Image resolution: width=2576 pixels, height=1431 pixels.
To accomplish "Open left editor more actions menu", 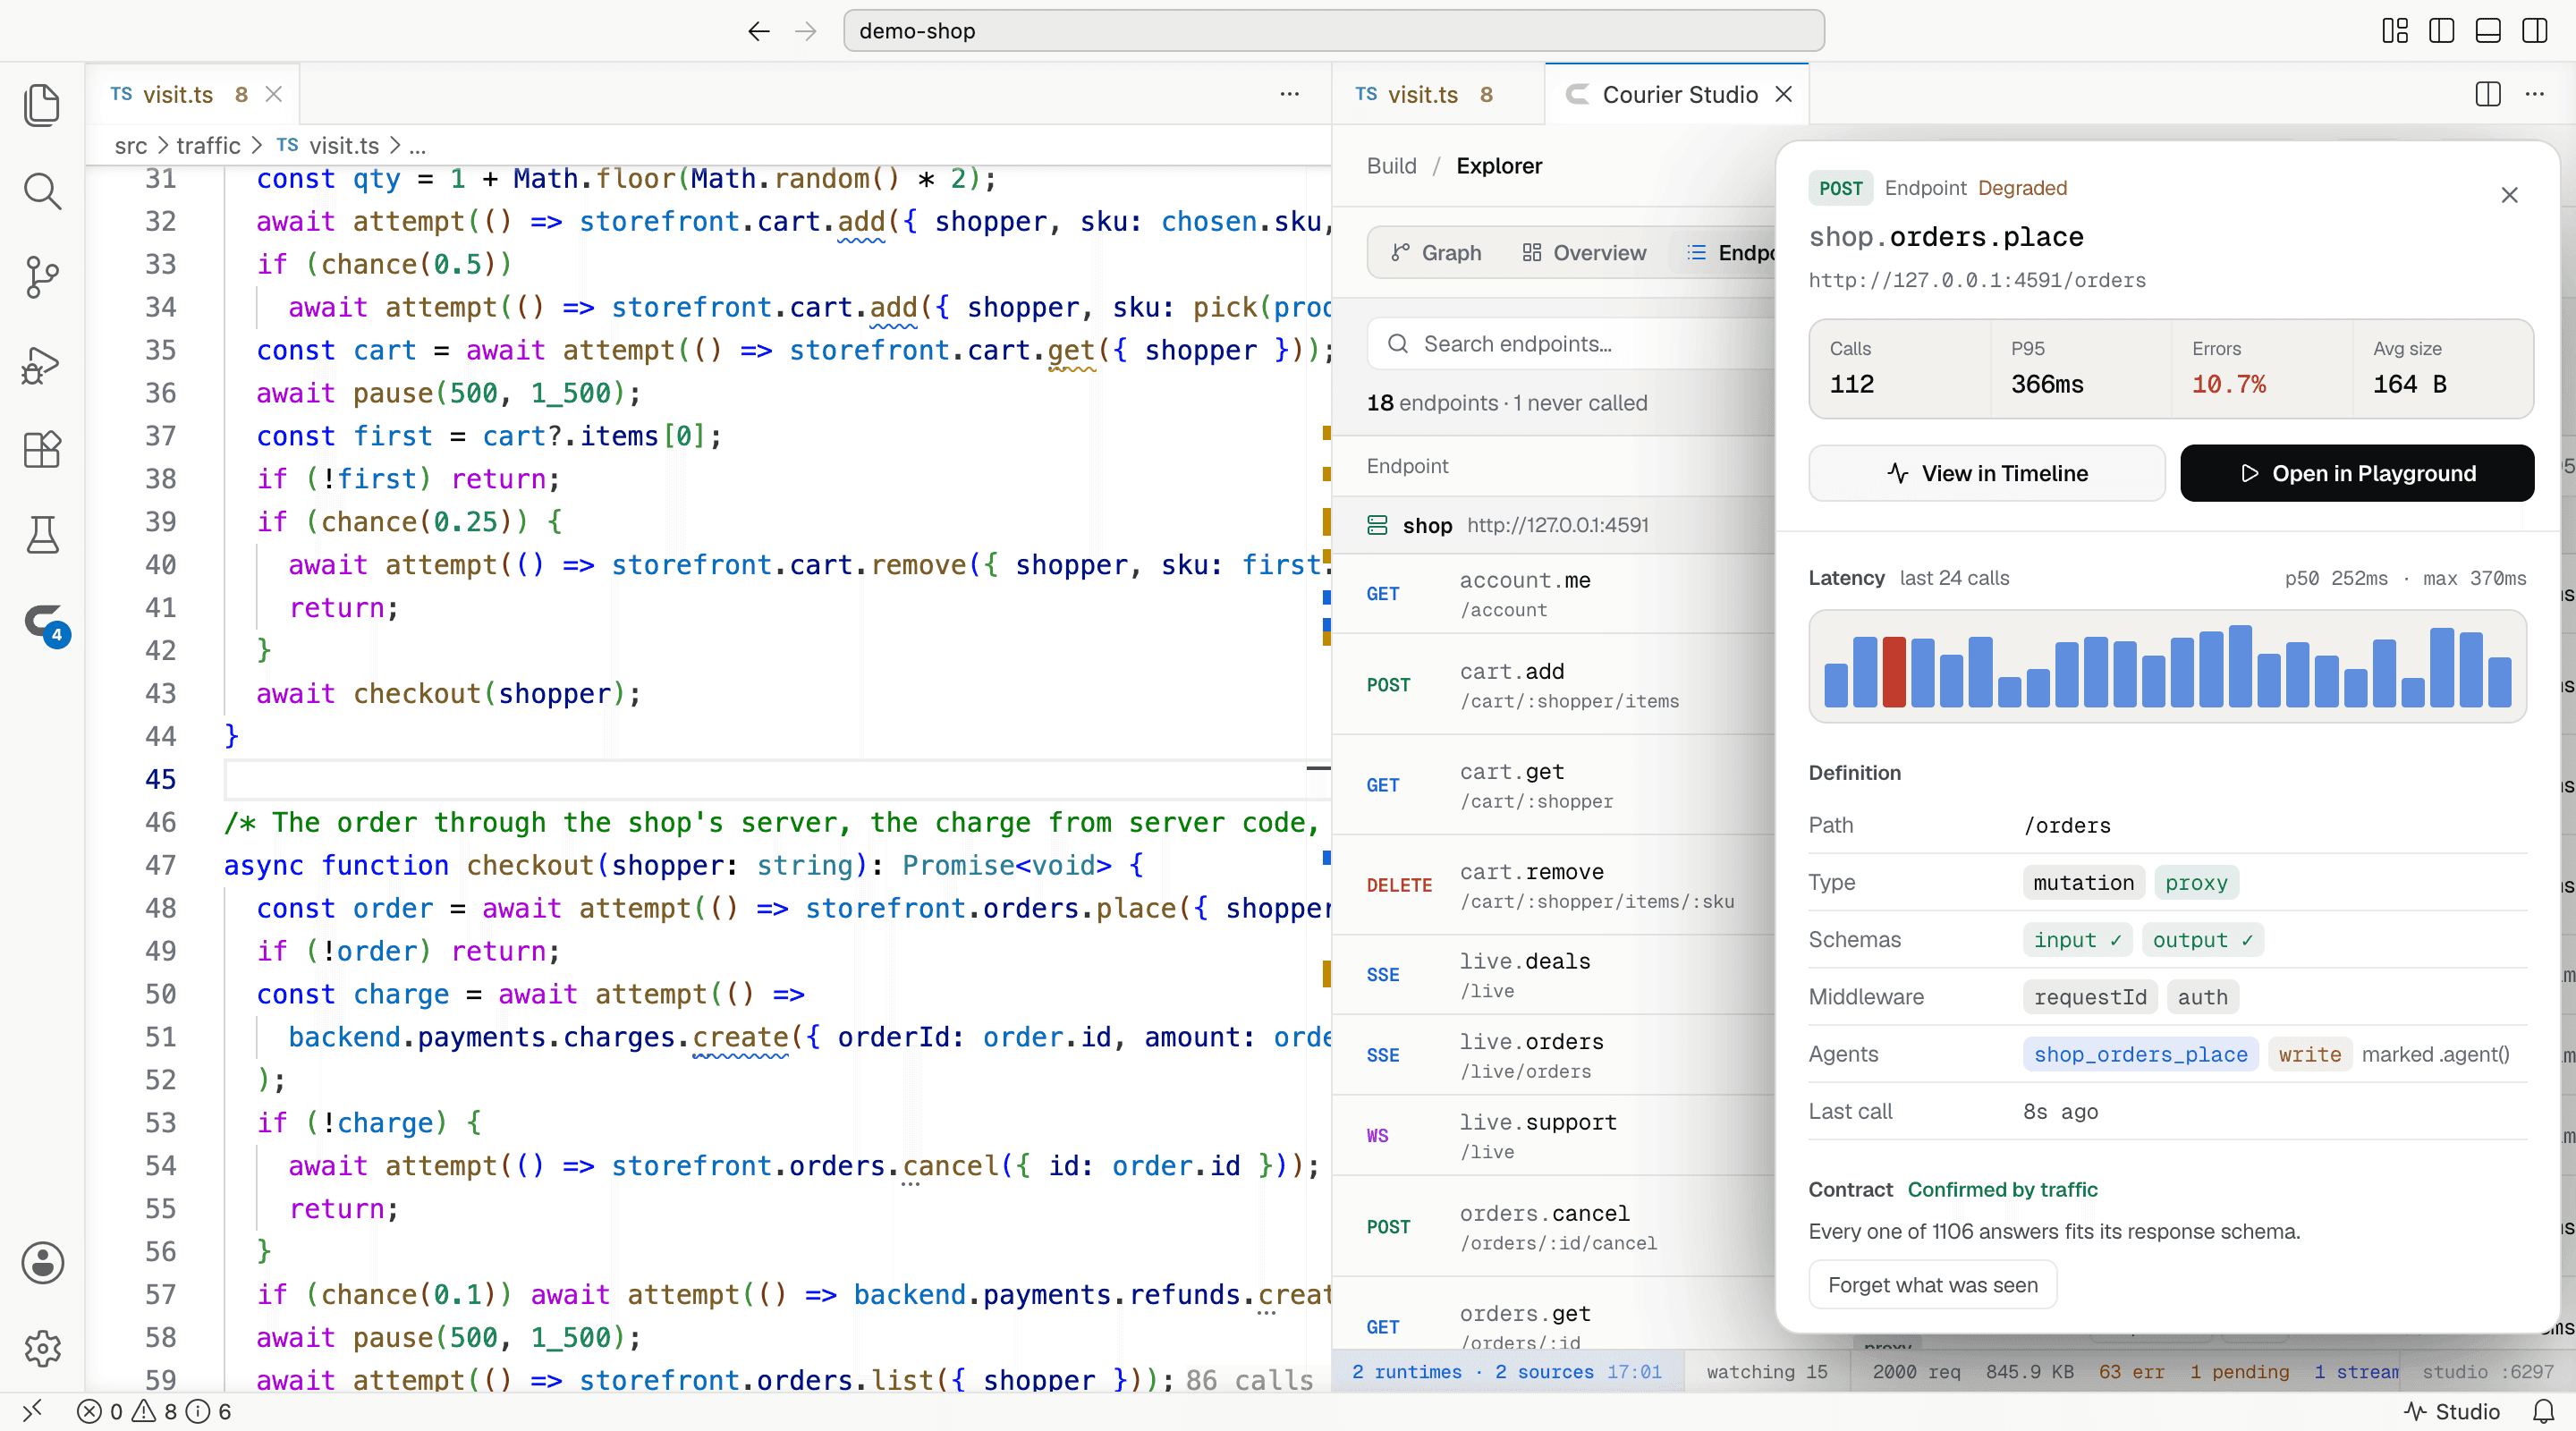I will (x=1290, y=94).
